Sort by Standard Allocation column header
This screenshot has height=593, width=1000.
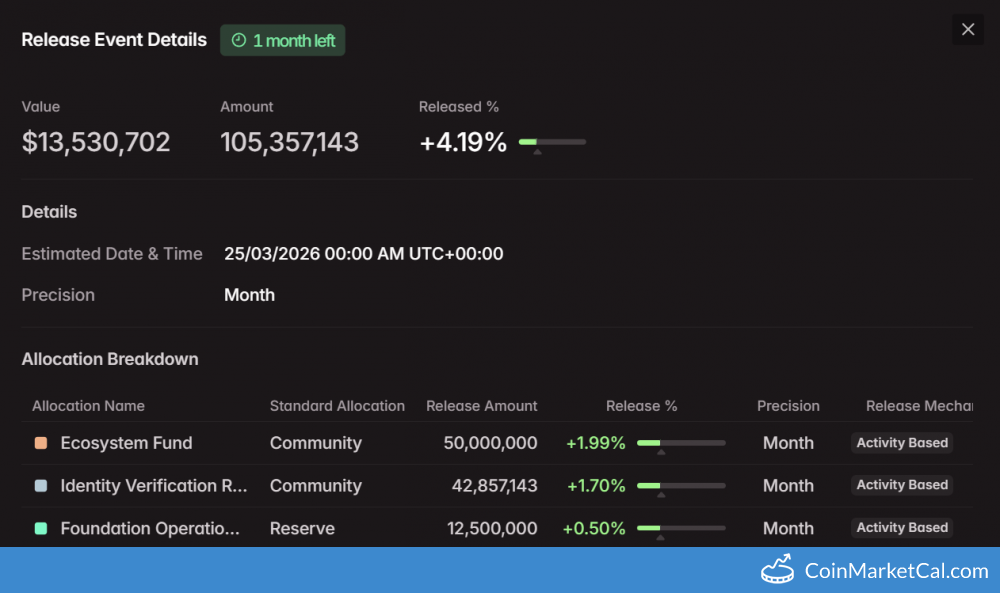point(337,406)
